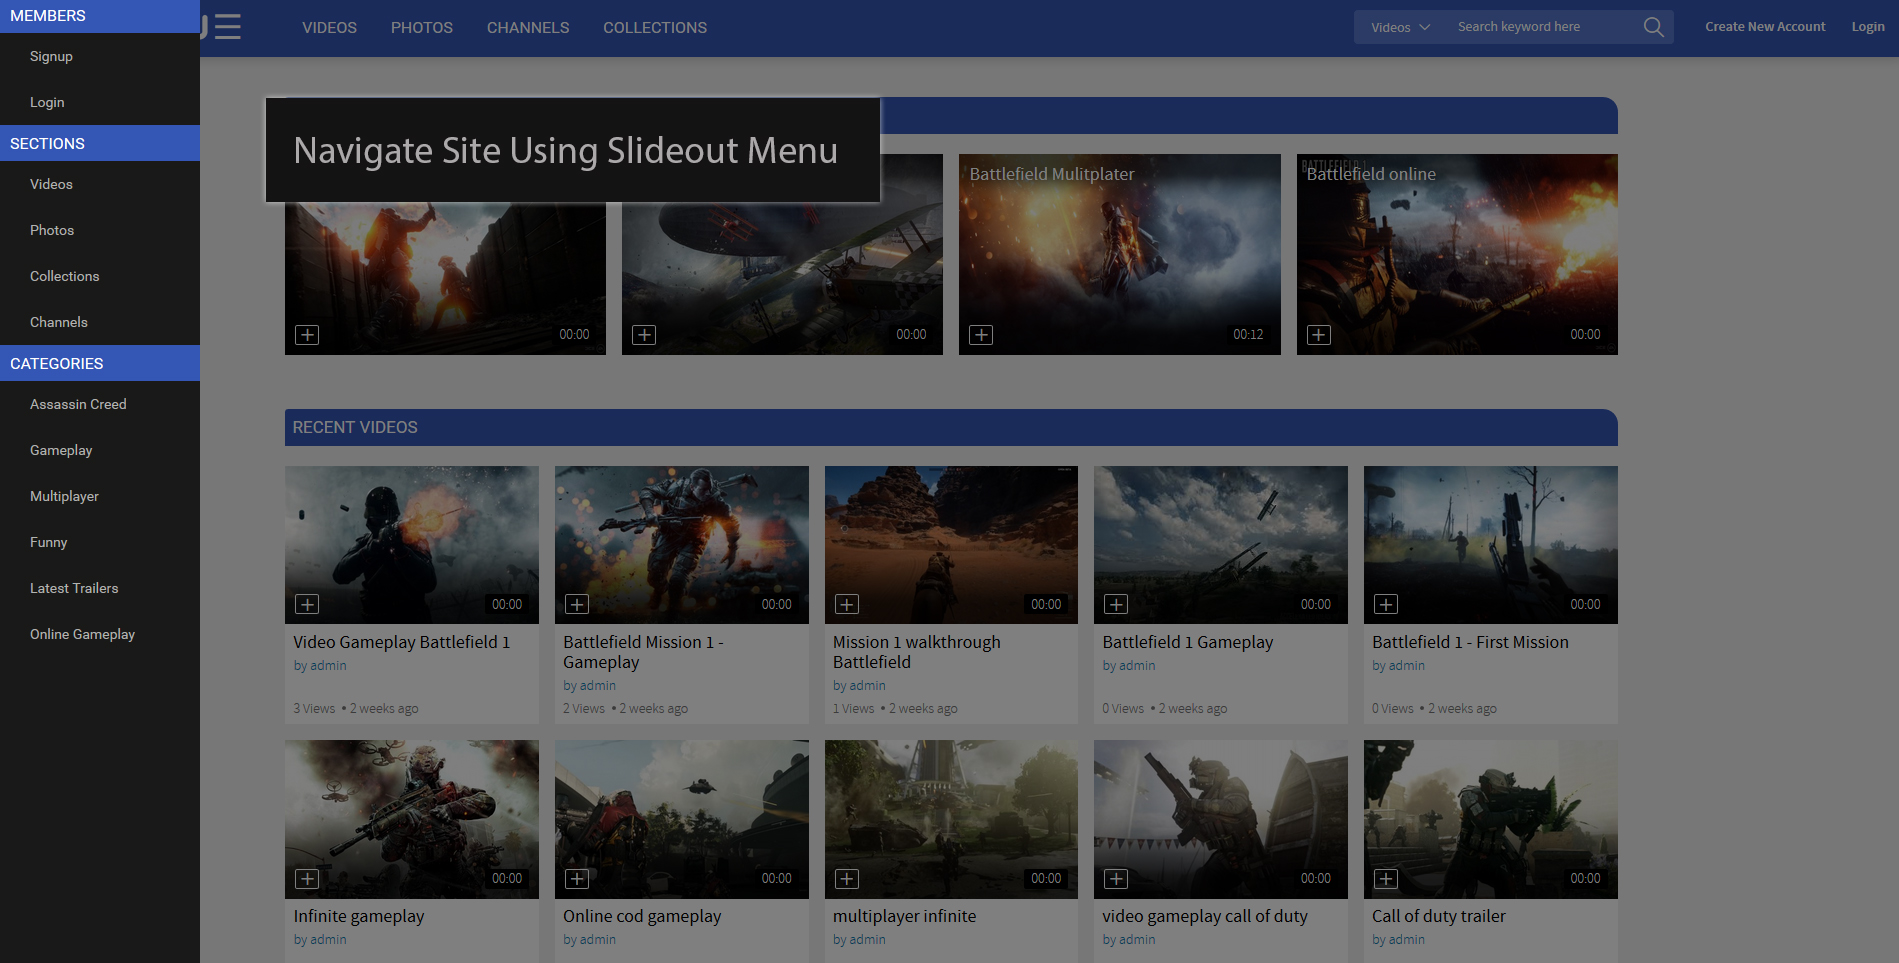
Task: Click Battlefield 1 Gameplay title link
Action: tap(1188, 642)
